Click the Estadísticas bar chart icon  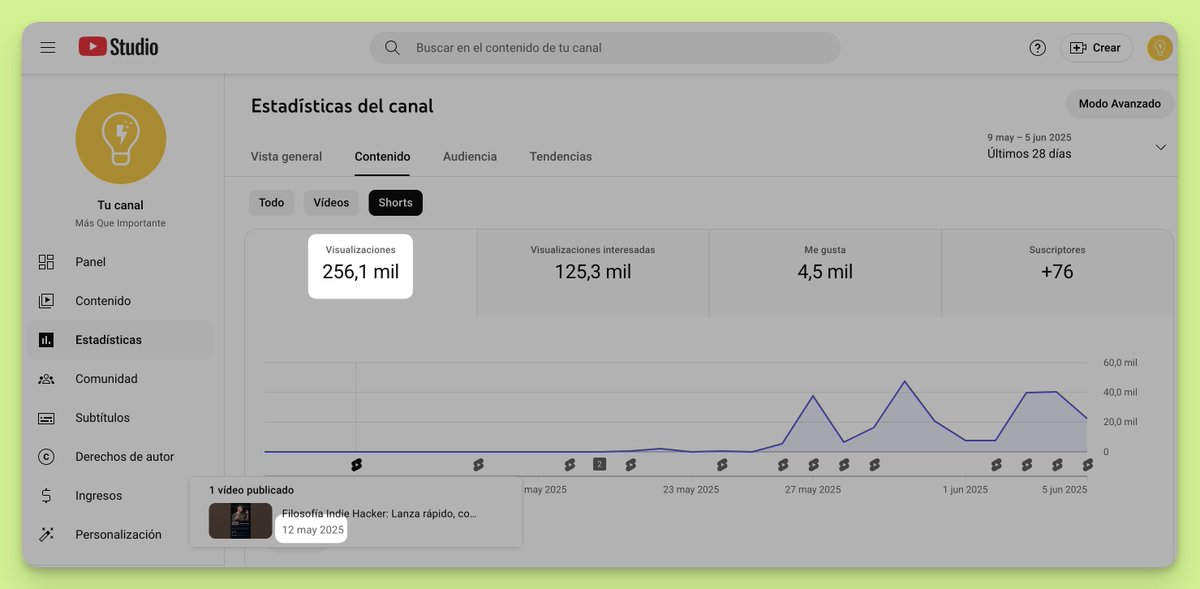coord(46,339)
